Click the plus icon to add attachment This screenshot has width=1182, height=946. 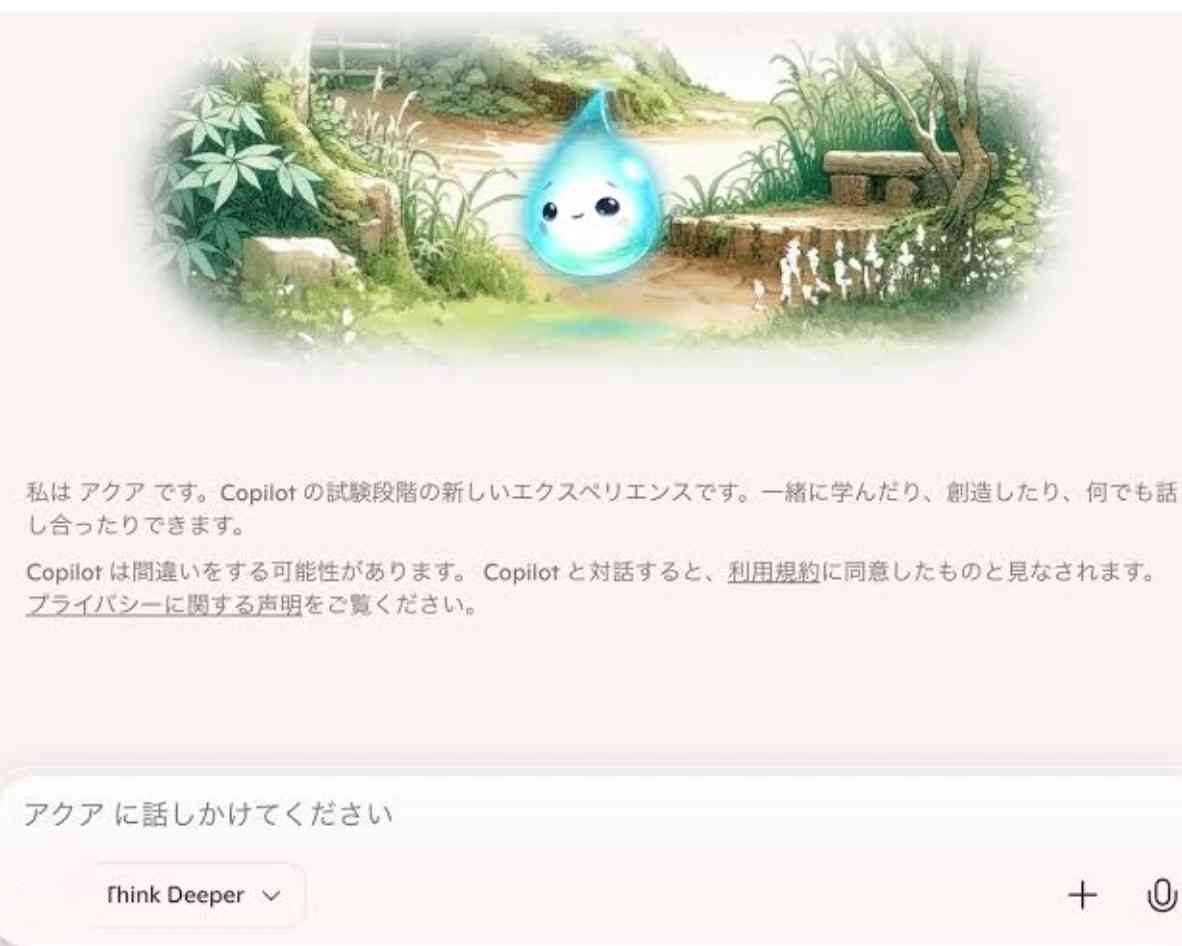[1082, 895]
